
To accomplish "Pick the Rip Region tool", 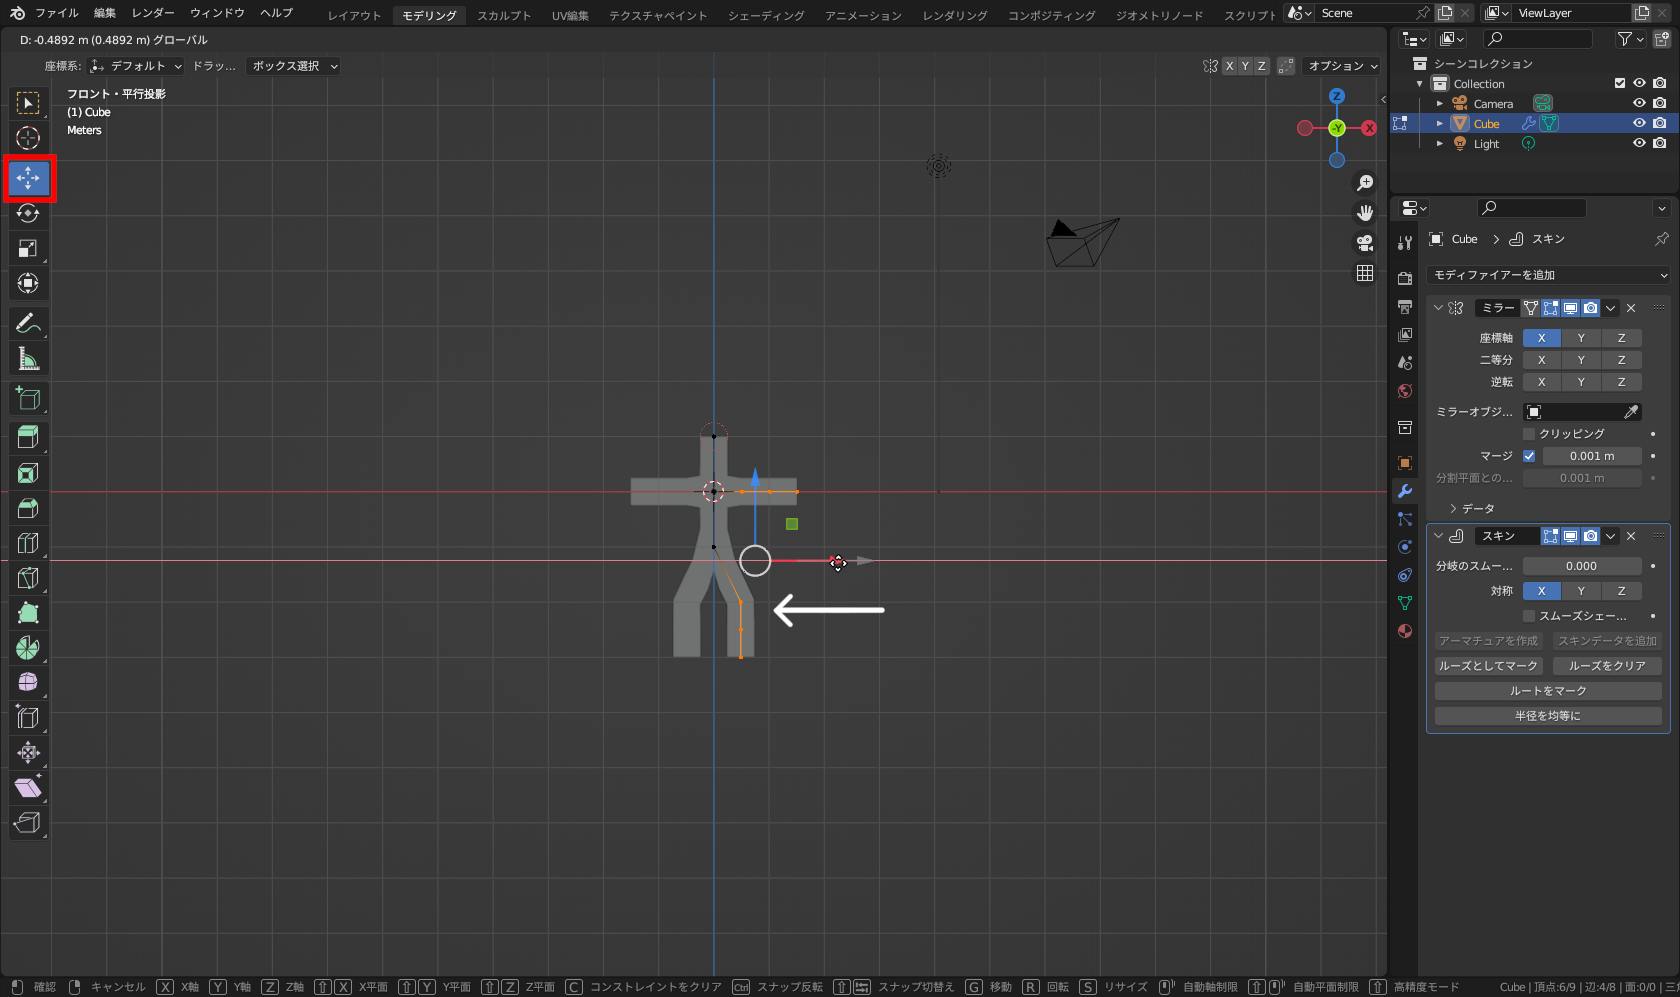I will [28, 823].
